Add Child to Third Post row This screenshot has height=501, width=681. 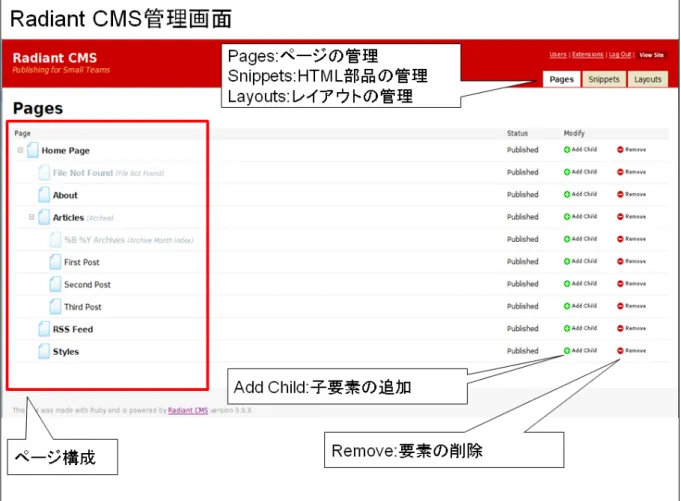pos(580,306)
